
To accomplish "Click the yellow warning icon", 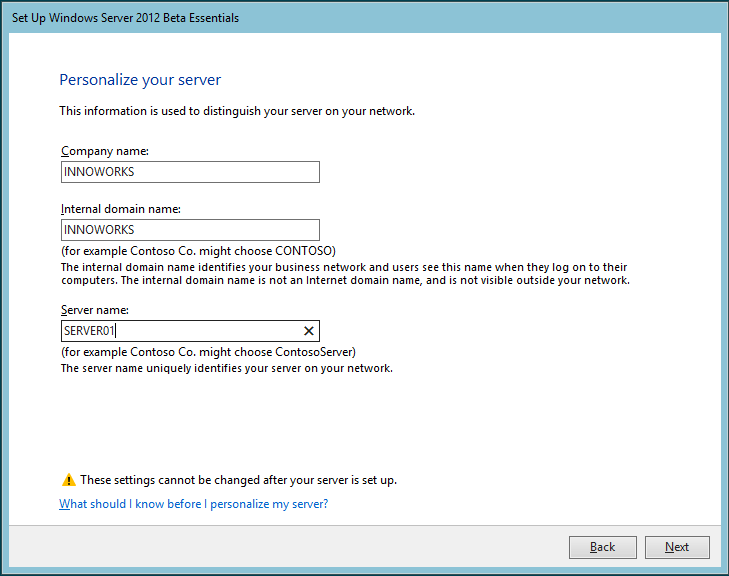I will pyautogui.click(x=68, y=480).
